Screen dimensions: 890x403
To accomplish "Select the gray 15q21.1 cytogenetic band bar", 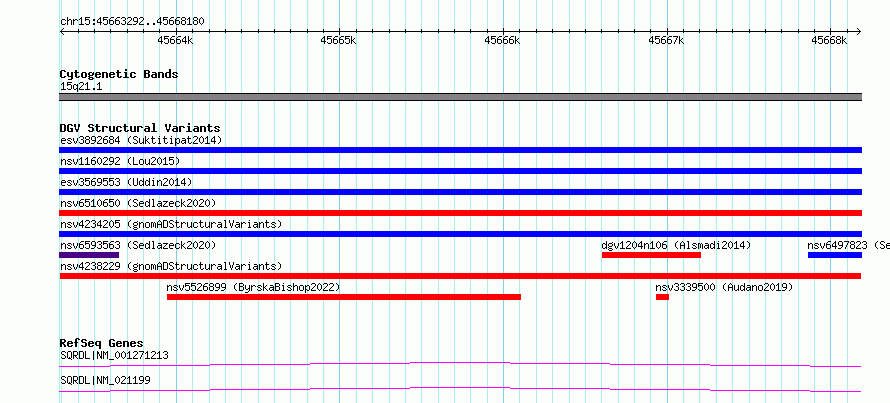I will pyautogui.click(x=460, y=97).
